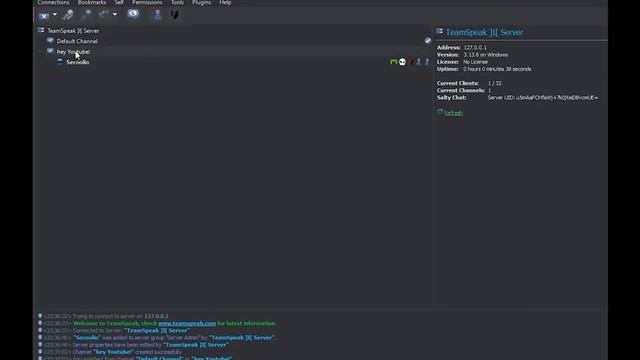Click the server icon beside tree root
The image size is (640, 360).
tap(41, 30)
